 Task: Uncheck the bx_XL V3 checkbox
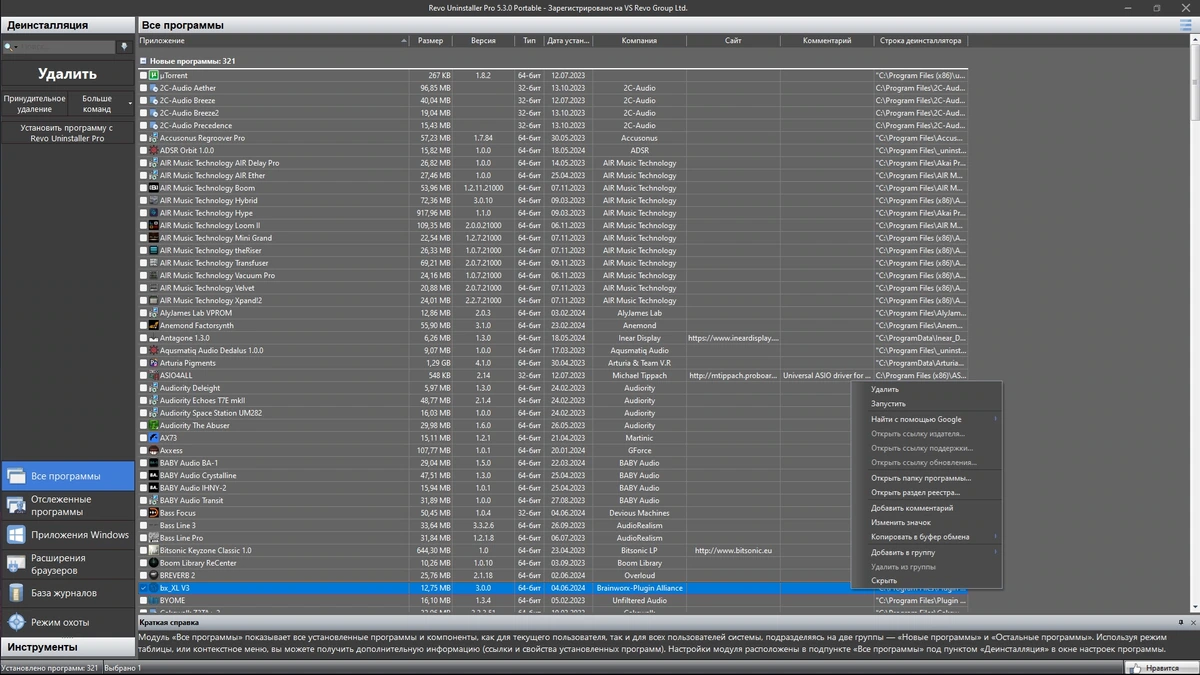[143, 588]
